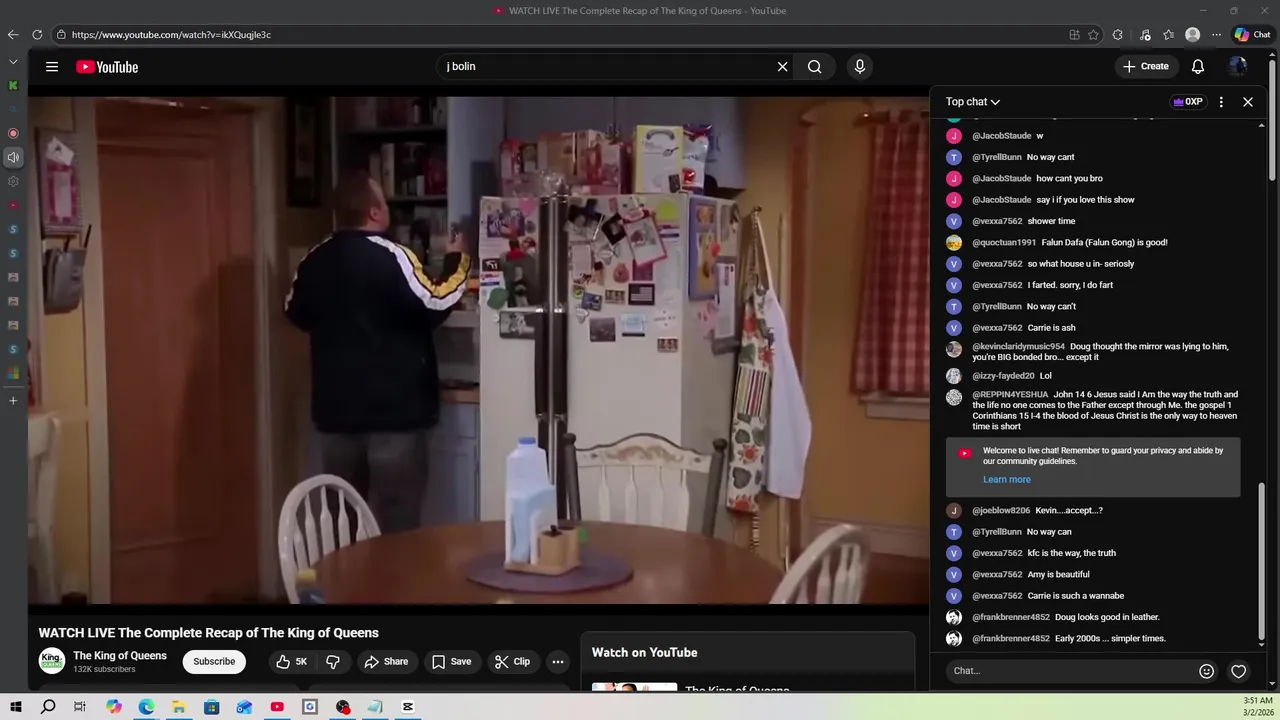The image size is (1280, 720).
Task: Open more video actions (three dots)
Action: tap(558, 661)
